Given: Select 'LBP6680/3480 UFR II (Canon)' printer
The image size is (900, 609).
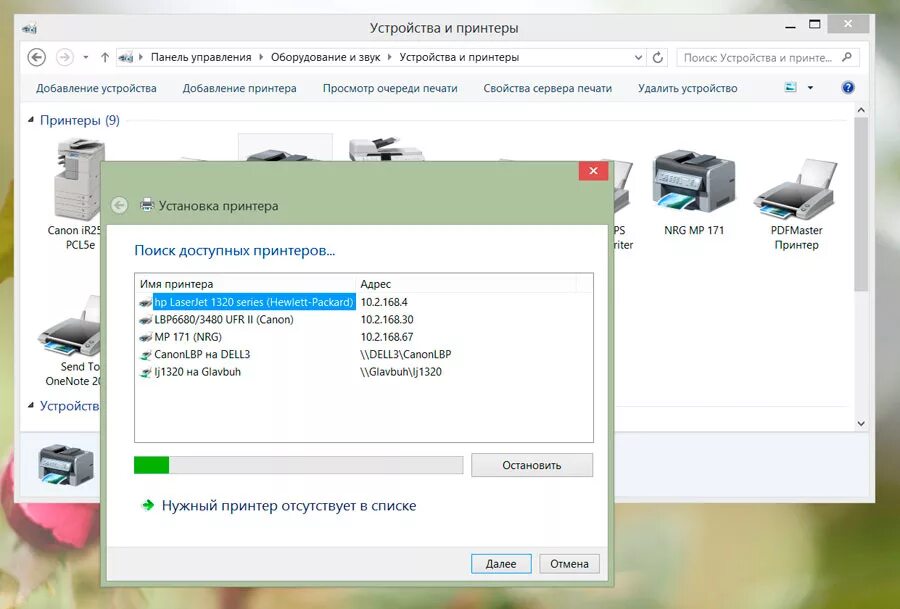Looking at the screenshot, I should 223,320.
